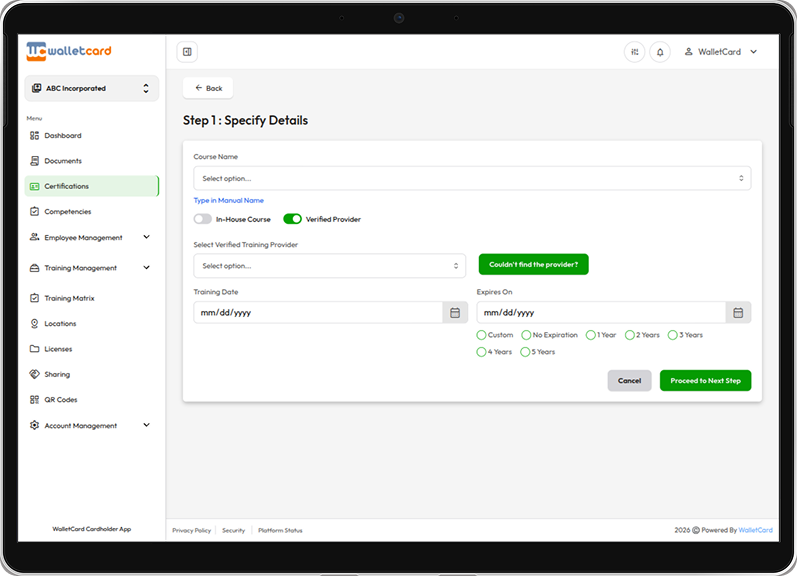Click the Account Management gear icon
The image size is (797, 576).
coord(34,425)
